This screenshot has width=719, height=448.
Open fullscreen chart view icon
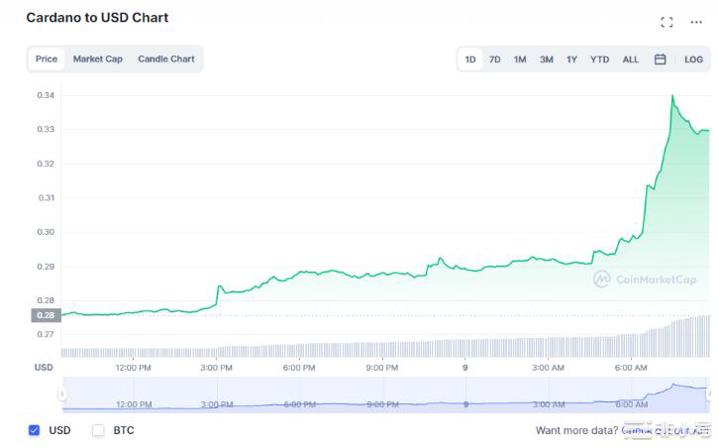[x=667, y=22]
